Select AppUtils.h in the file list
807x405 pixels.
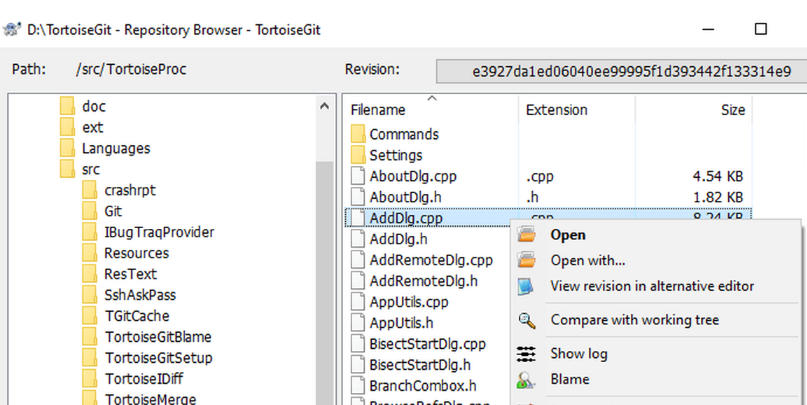[x=401, y=323]
